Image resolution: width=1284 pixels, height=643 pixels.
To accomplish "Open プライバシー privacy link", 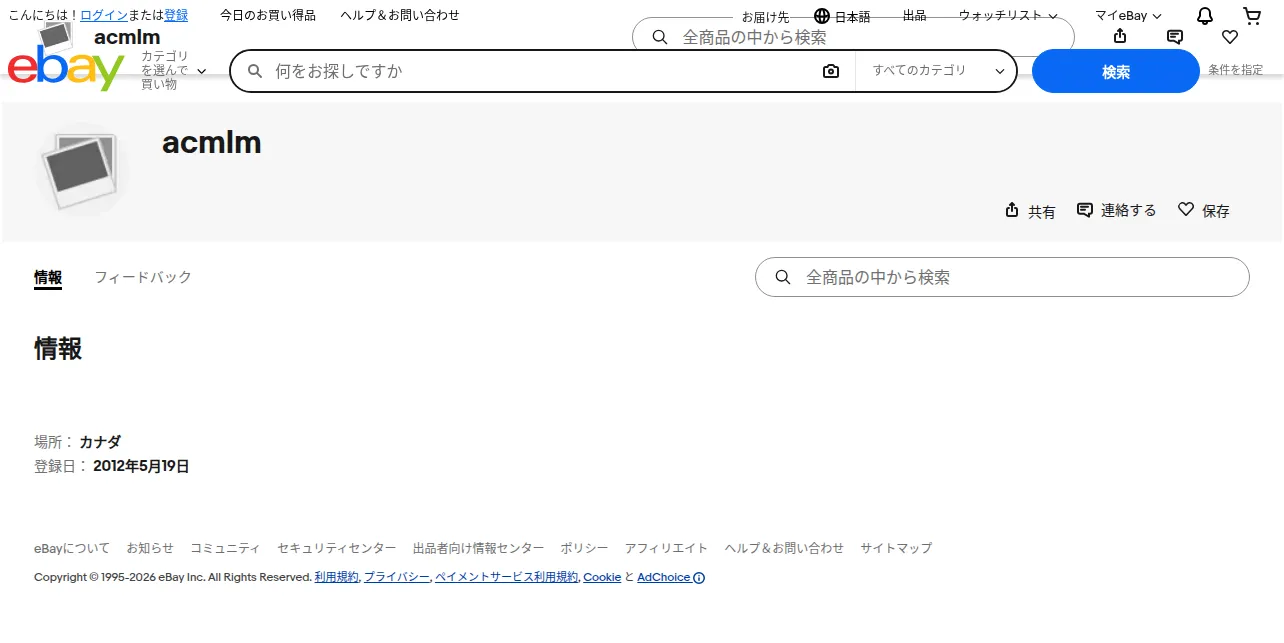I will click(397, 578).
